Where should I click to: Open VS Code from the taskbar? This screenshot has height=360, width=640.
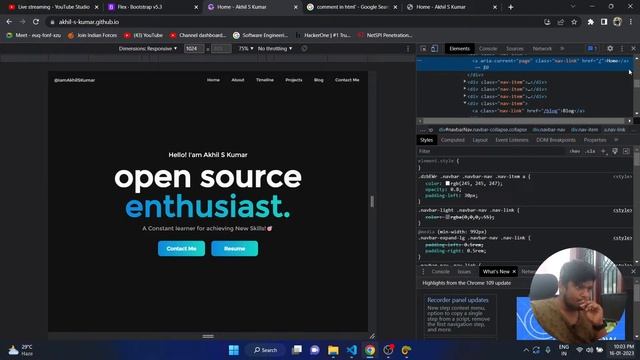[352, 350]
